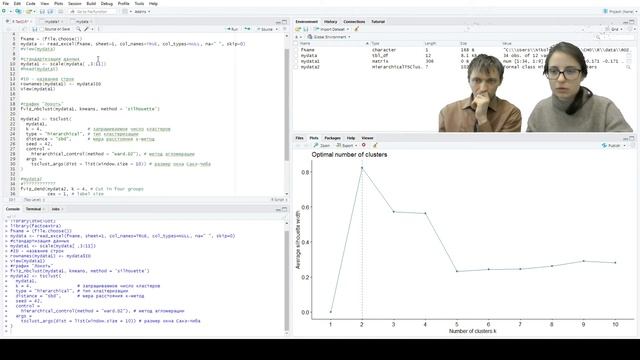Open the Tools menu
Viewport: 640px width, 360px height.
pyautogui.click(x=139, y=3)
